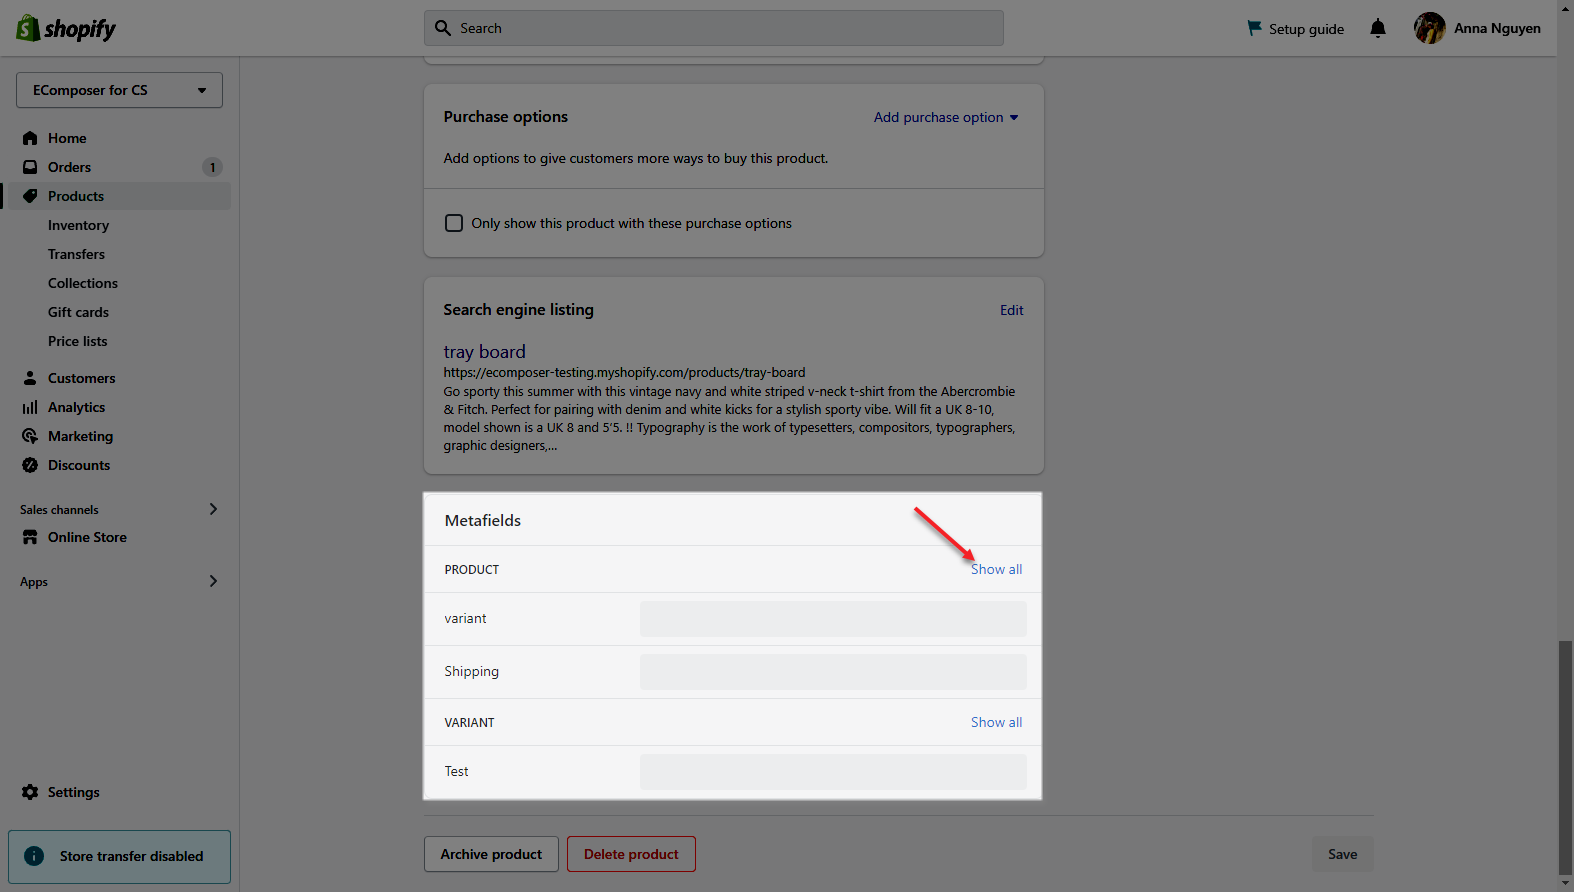Click the Shipping metafield input
1574x892 pixels.
coord(833,672)
